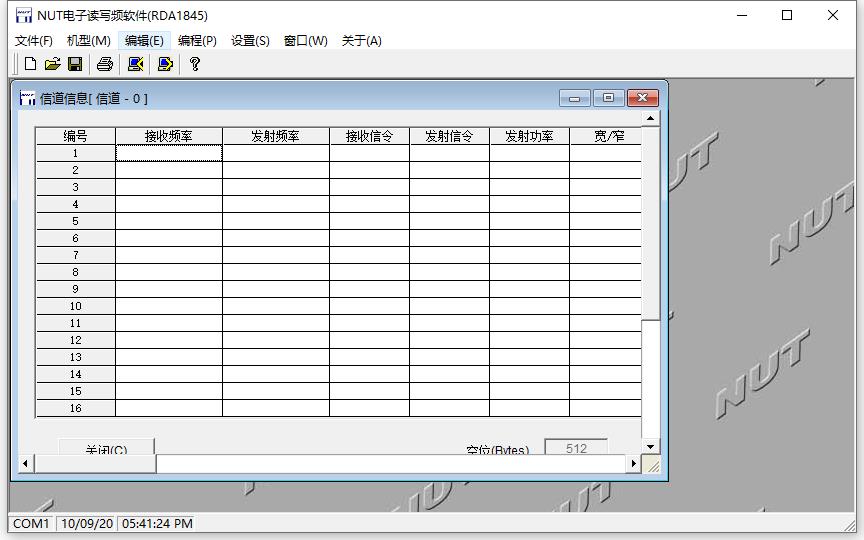Select the 接收信令 cell in row 2
The image size is (864, 540).
tap(369, 170)
